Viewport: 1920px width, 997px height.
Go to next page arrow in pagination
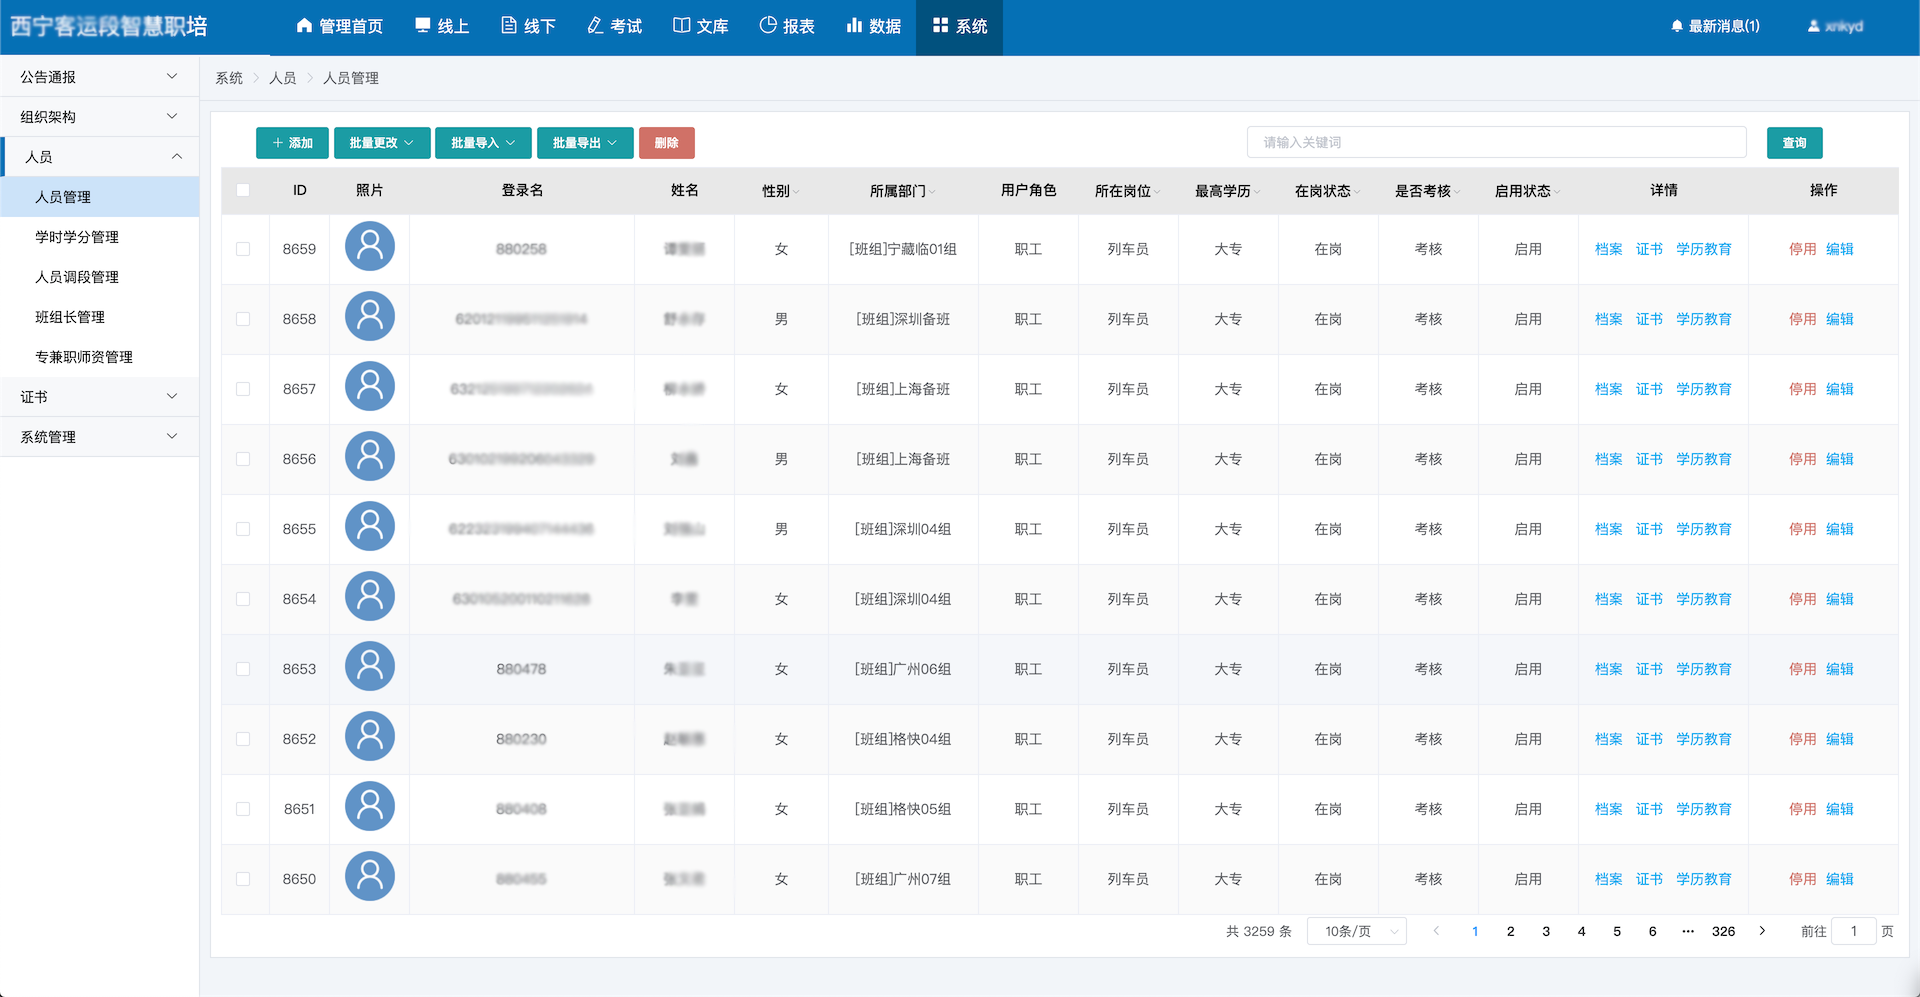point(1762,931)
